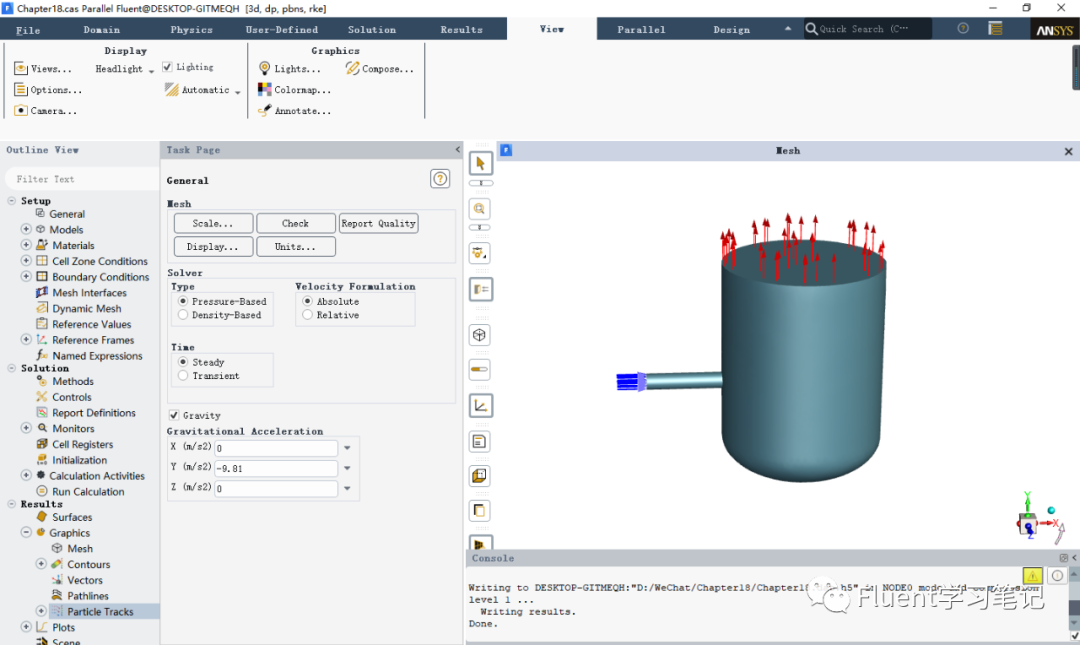The height and width of the screenshot is (645, 1080).
Task: Open the Y gravity field dropdown arrow
Action: coord(347,468)
